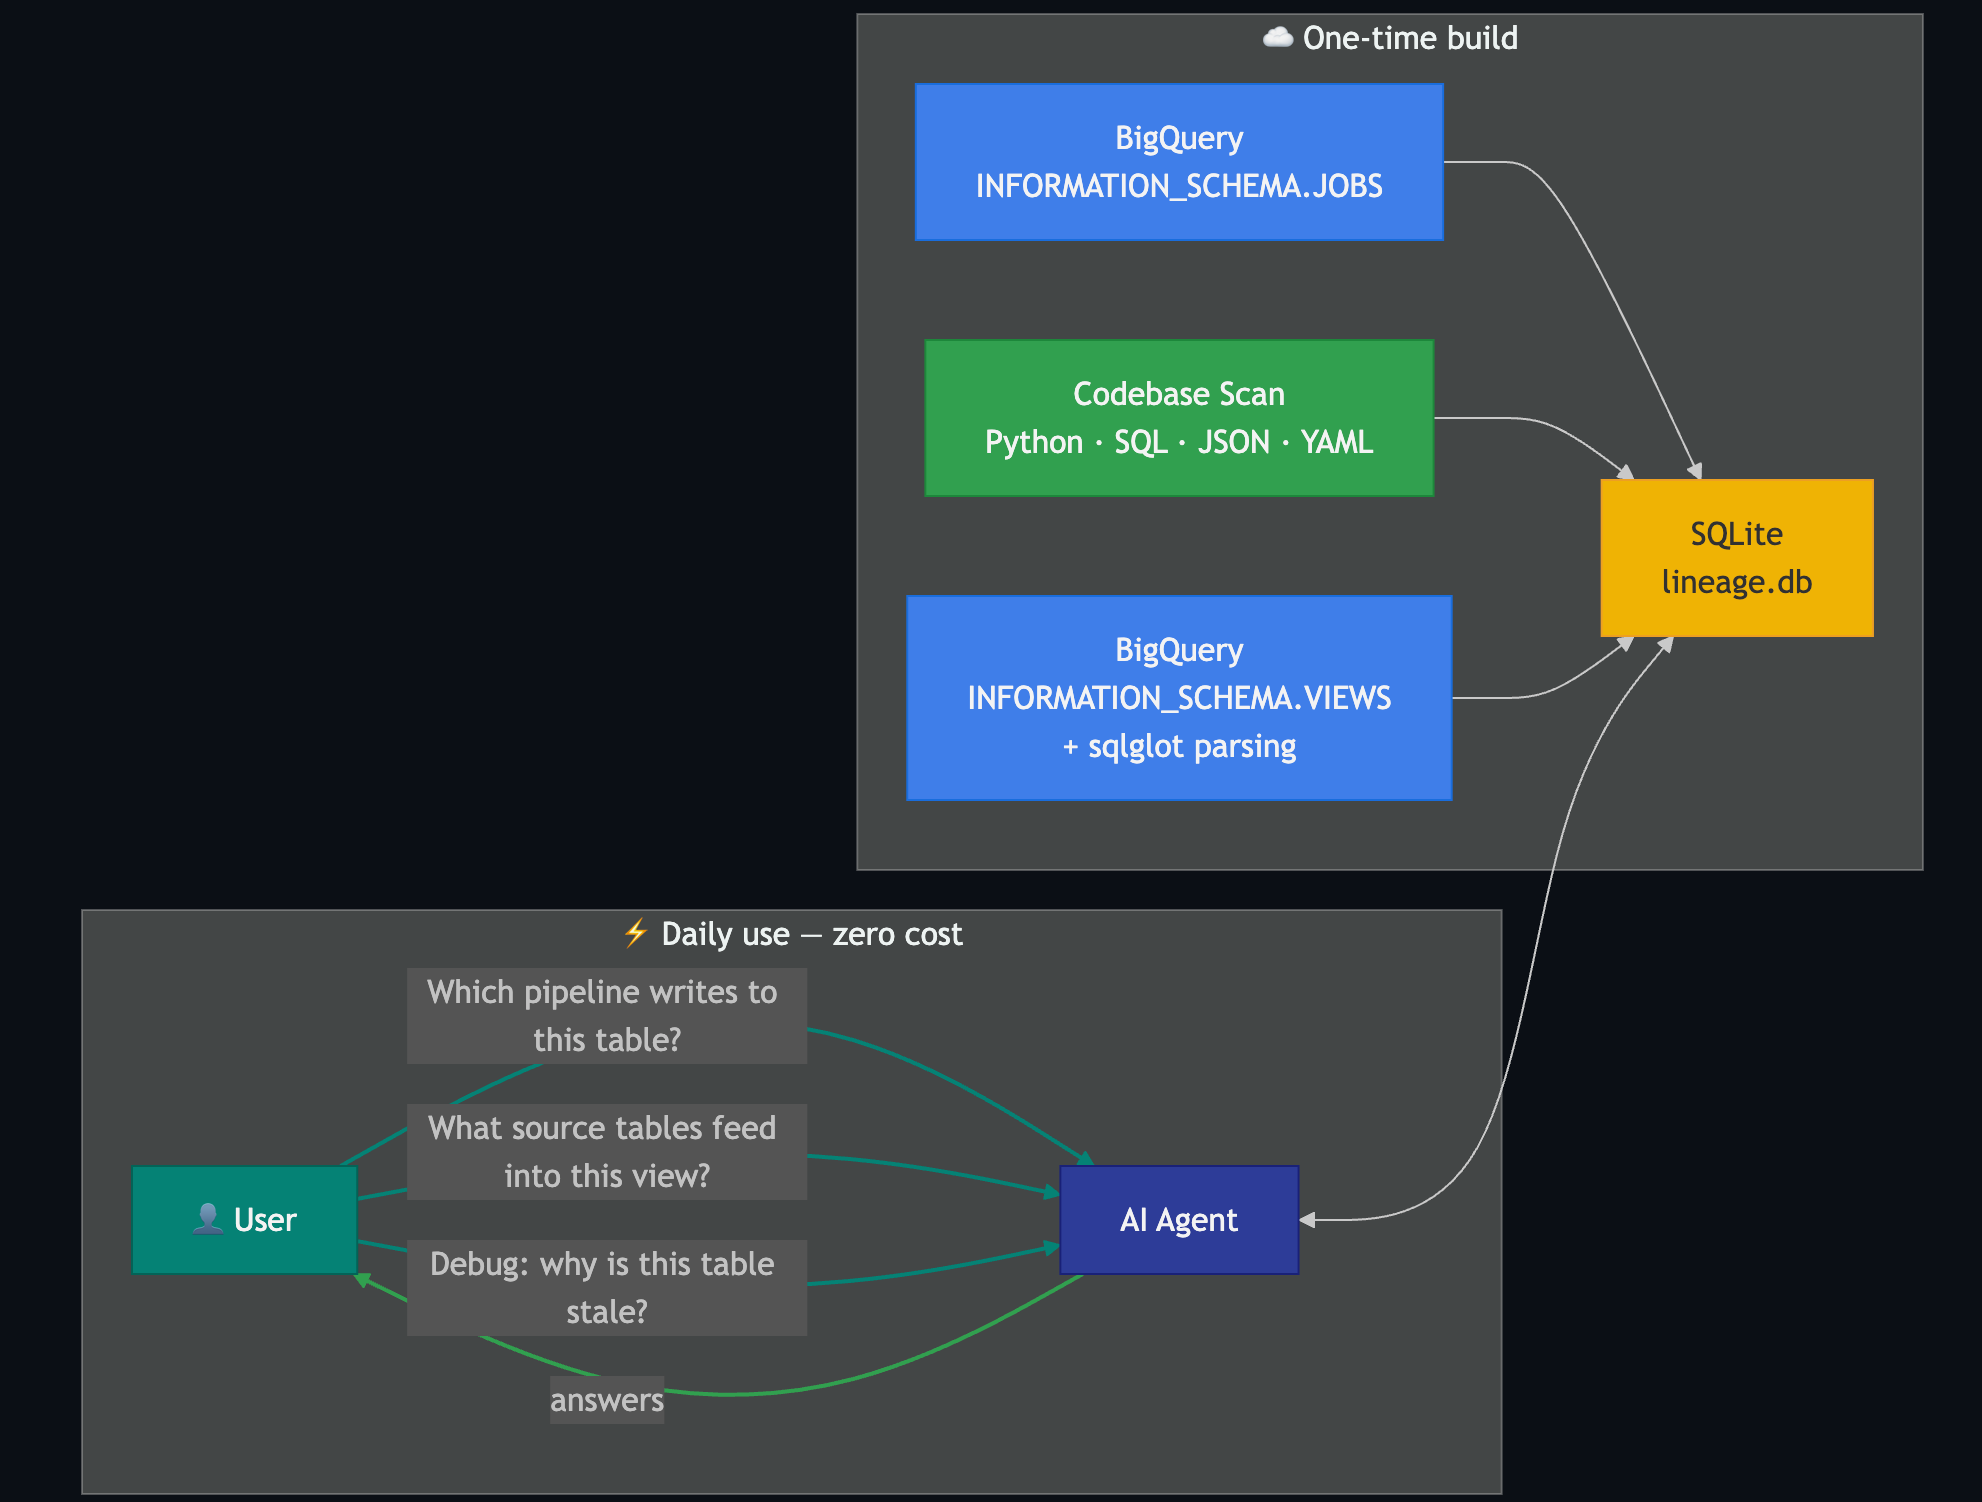
Task: Click the lightning bolt icon beside Daily use
Action: click(636, 933)
